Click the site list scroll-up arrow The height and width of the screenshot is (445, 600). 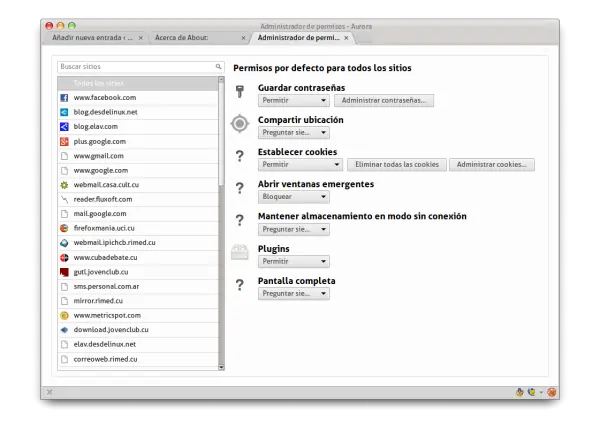coord(221,80)
